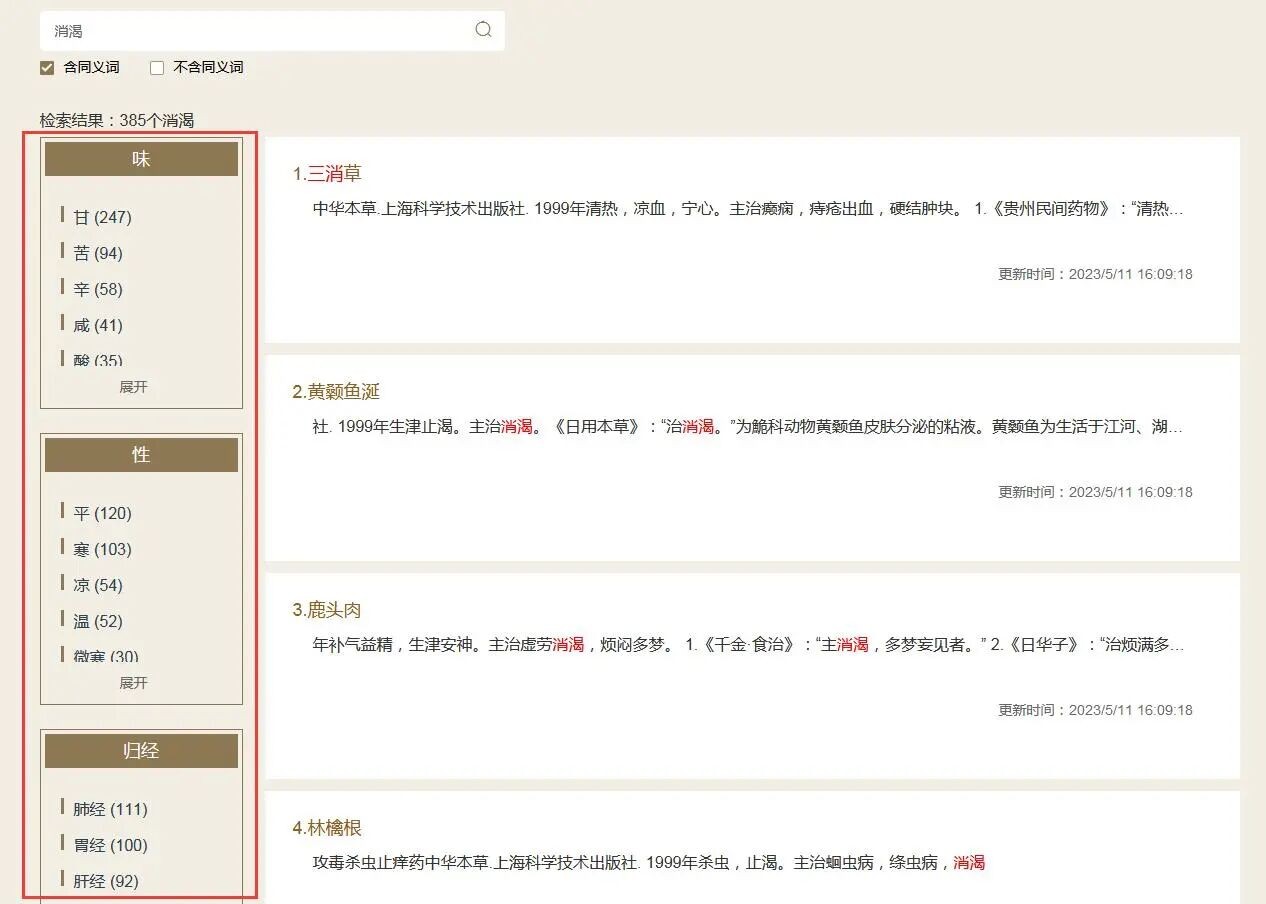Viewport: 1266px width, 904px height.
Task: Check the 不含同义词 checkbox
Action: pos(157,68)
